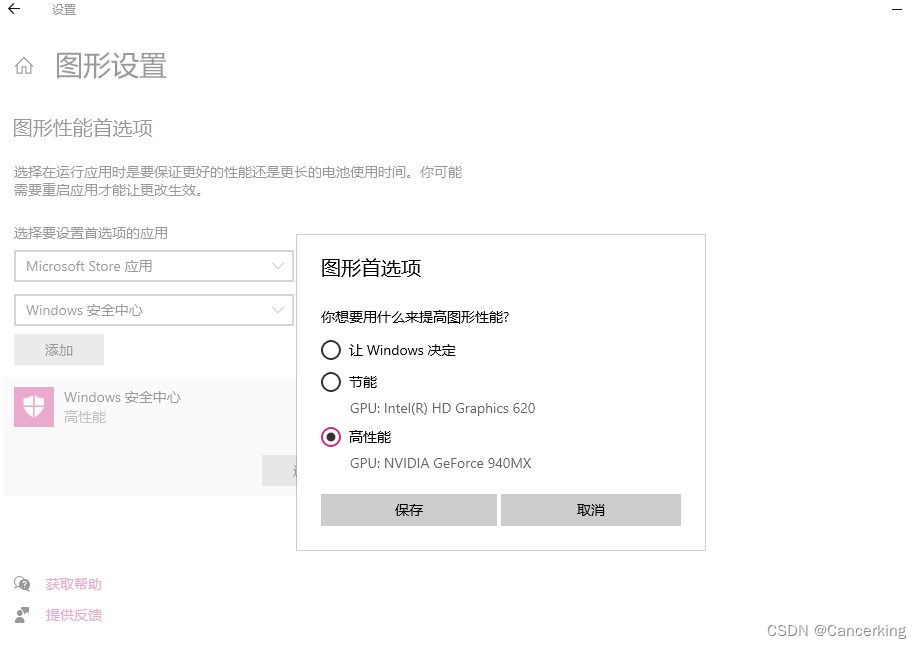Click the 设置 title in title bar

click(62, 10)
